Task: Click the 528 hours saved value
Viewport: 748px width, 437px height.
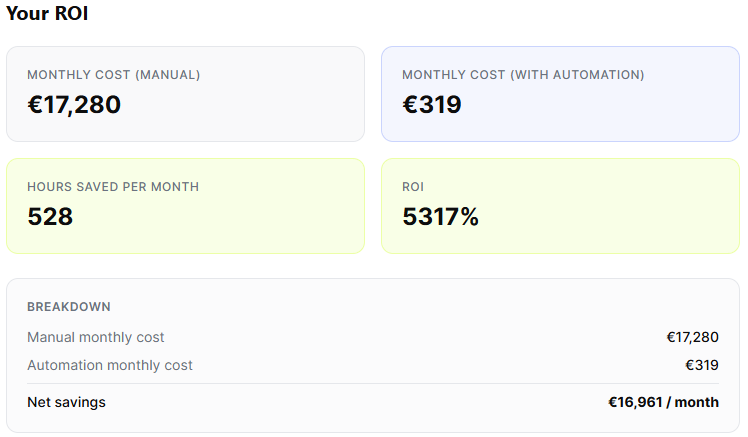Action: (50, 216)
